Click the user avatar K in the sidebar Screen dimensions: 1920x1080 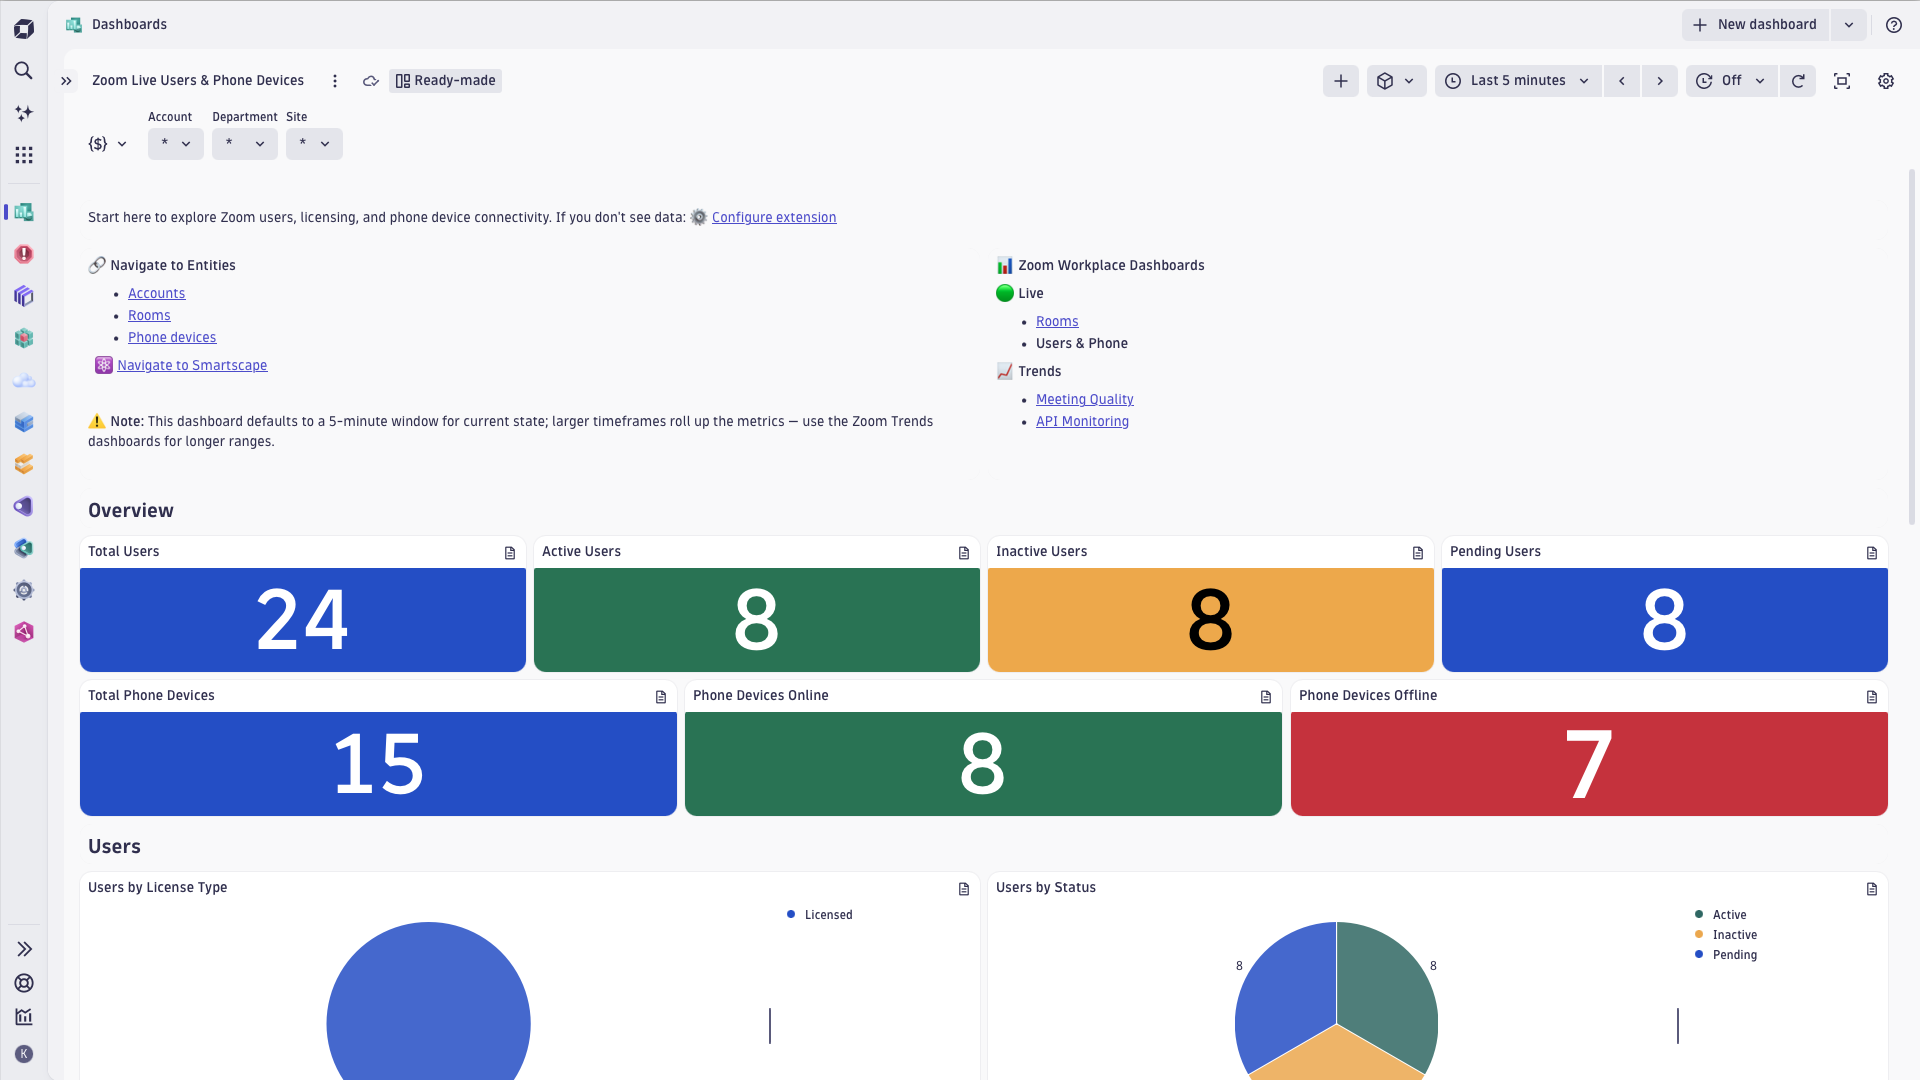point(24,1054)
